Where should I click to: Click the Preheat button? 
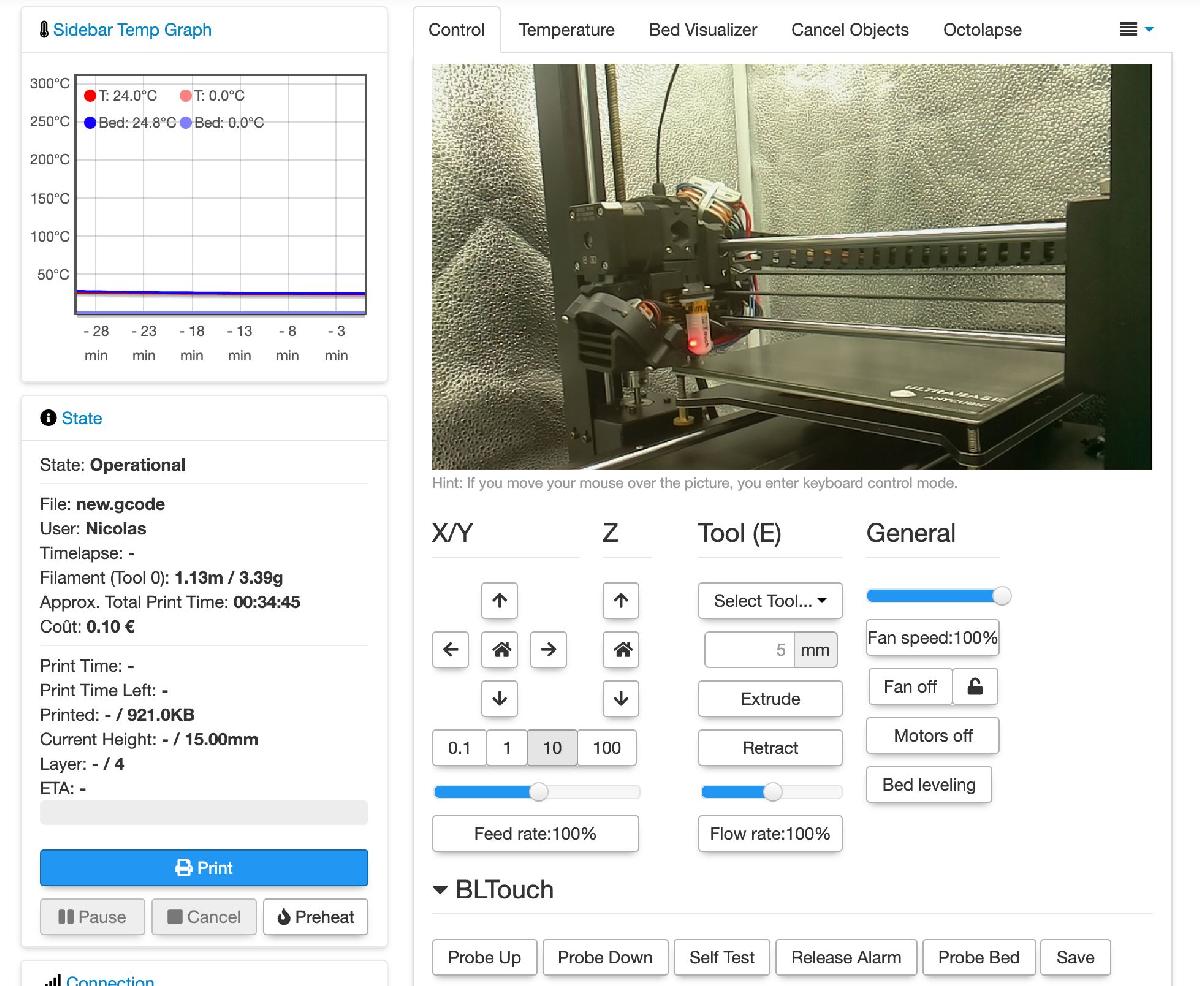[x=315, y=917]
